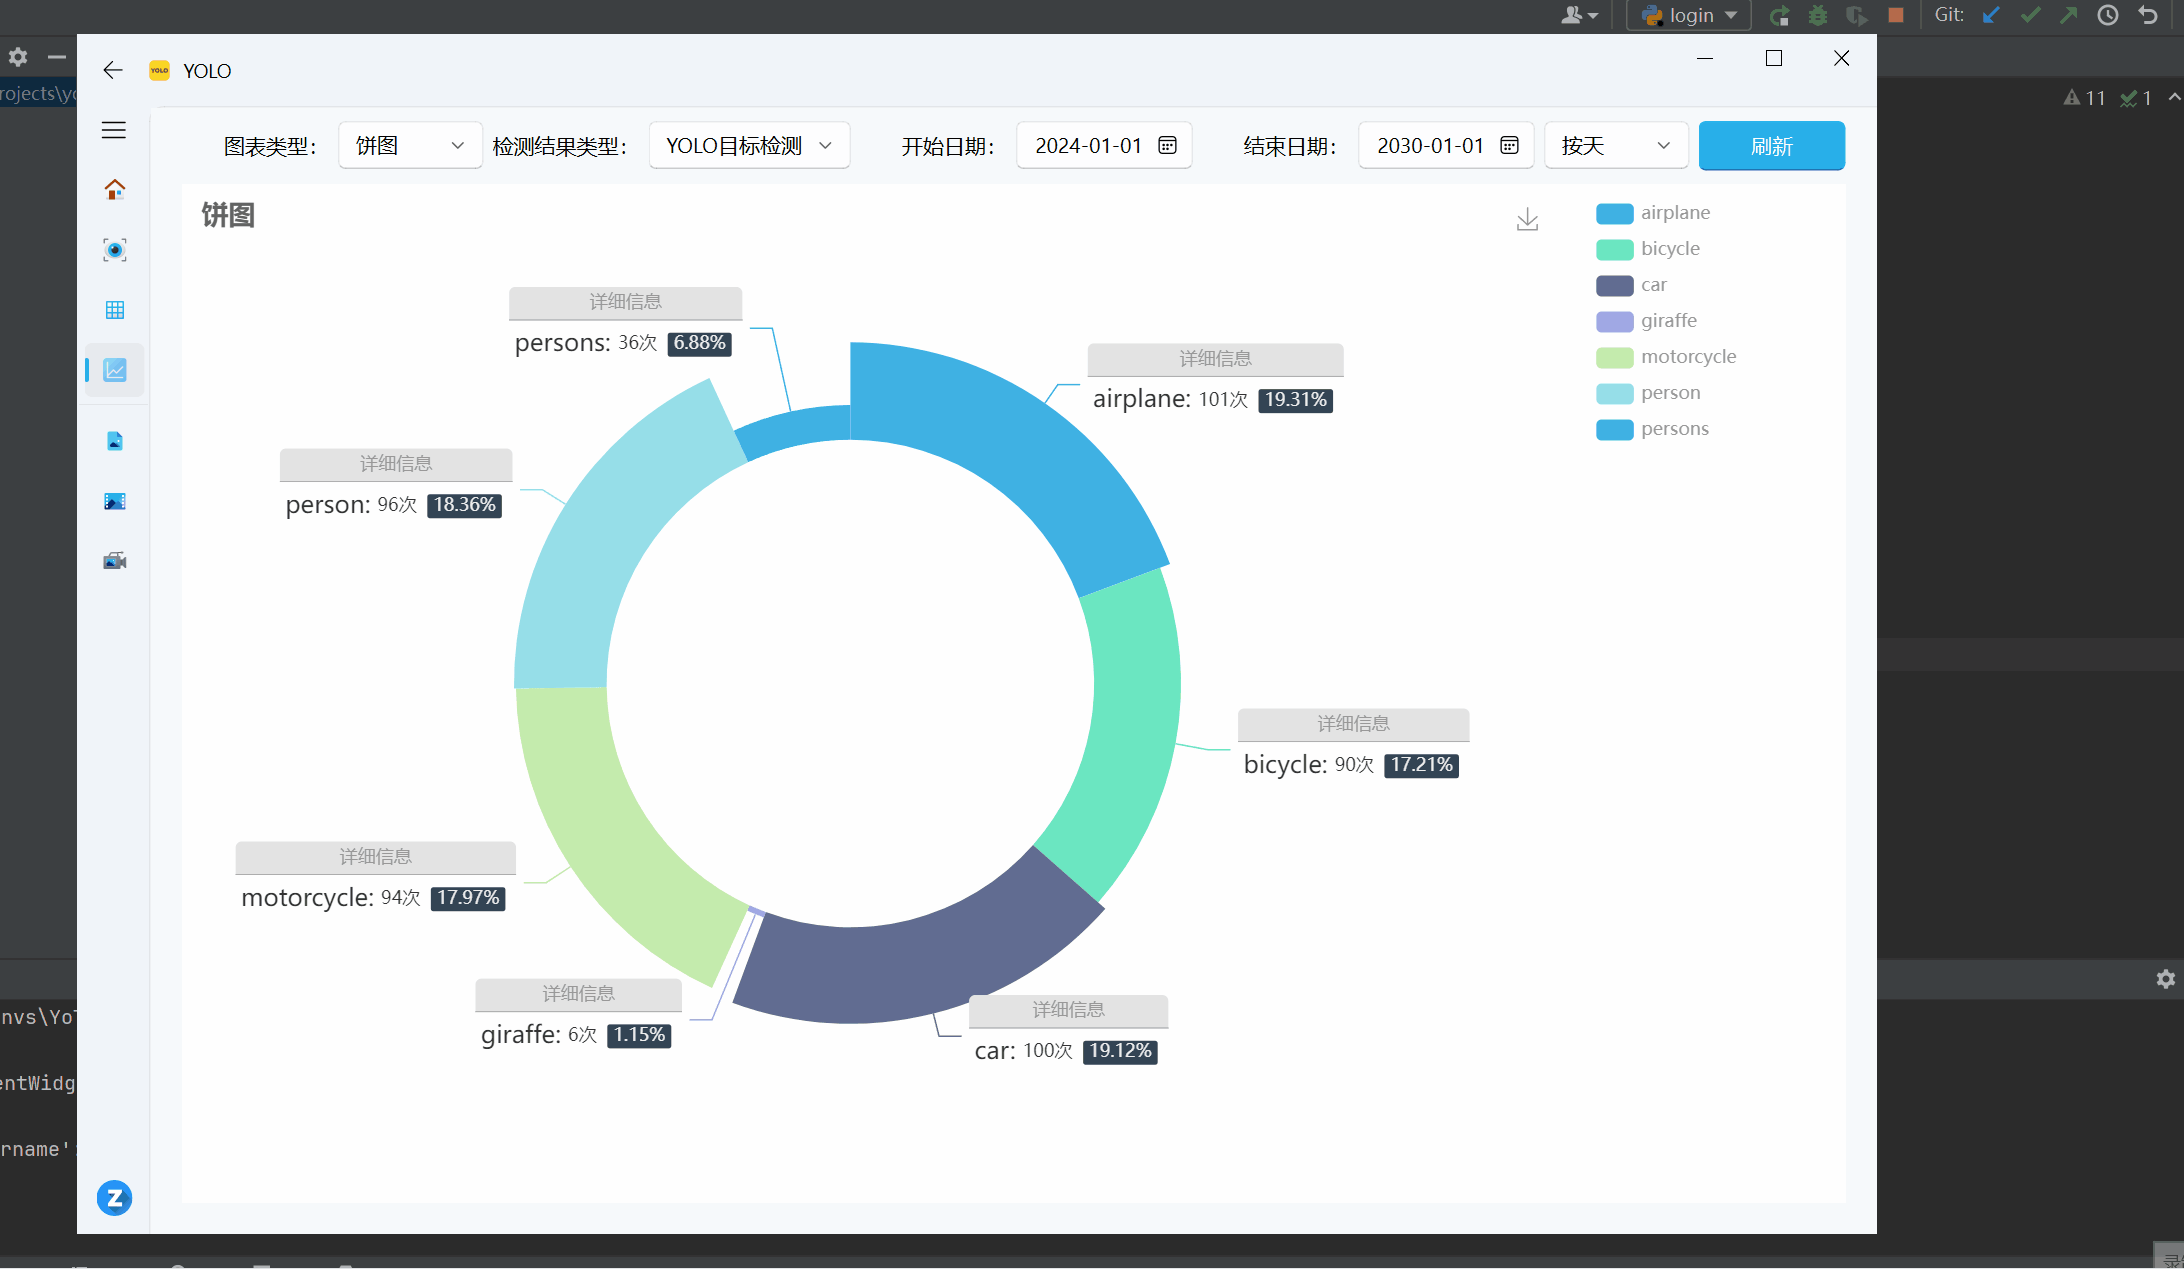The image size is (2184, 1269).
Task: Open the hamburger navigation menu
Action: [114, 130]
